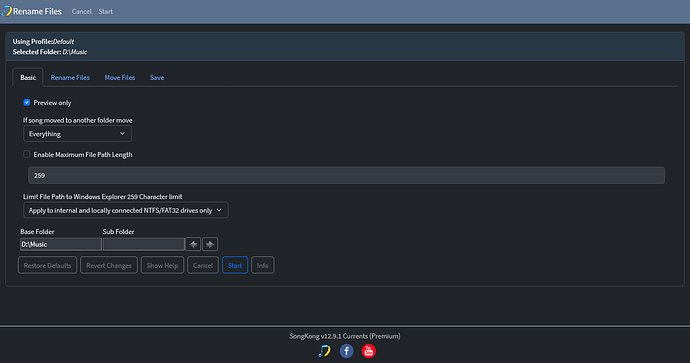Click Start in the top header bar
This screenshot has width=690, height=363.
[x=106, y=11]
